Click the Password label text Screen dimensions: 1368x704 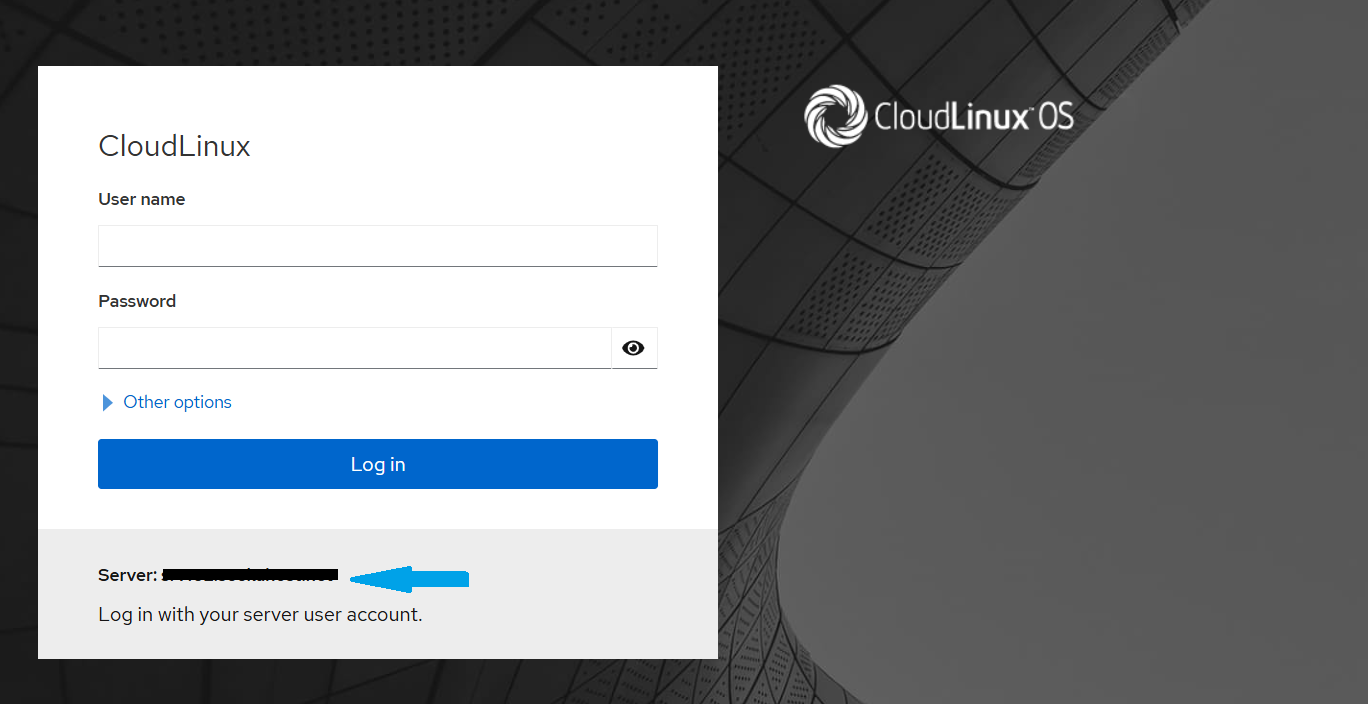pos(137,301)
